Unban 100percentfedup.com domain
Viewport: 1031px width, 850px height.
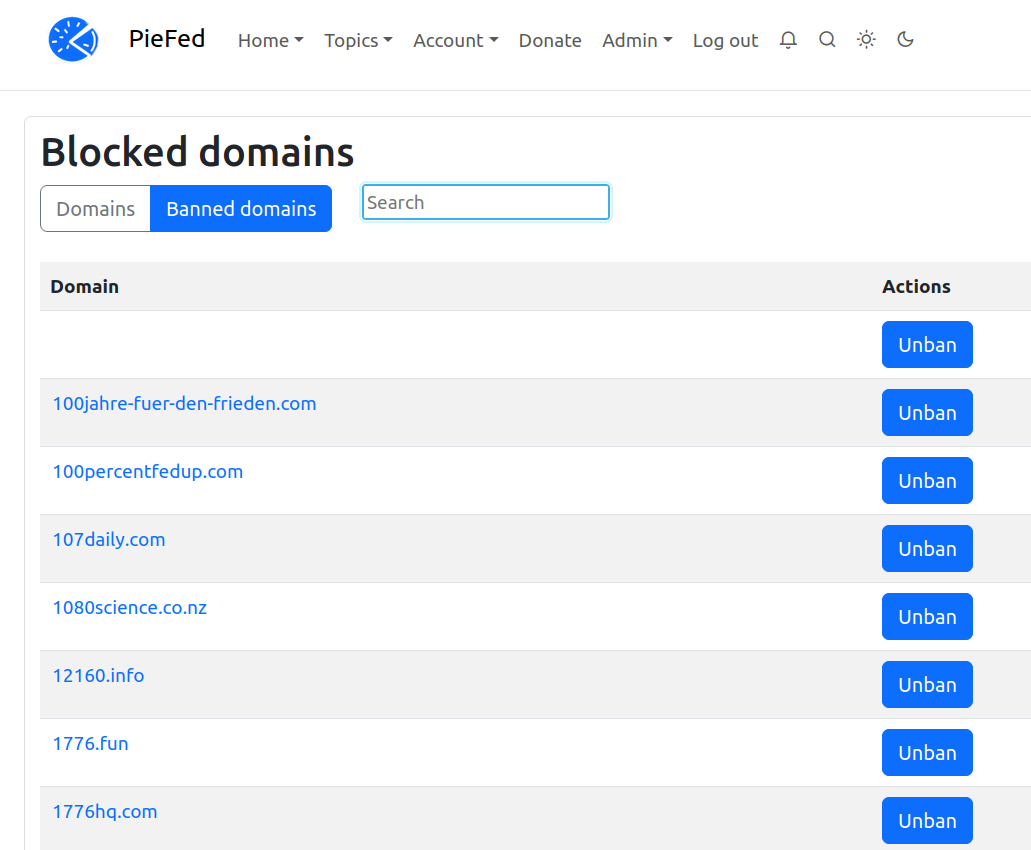[927, 481]
